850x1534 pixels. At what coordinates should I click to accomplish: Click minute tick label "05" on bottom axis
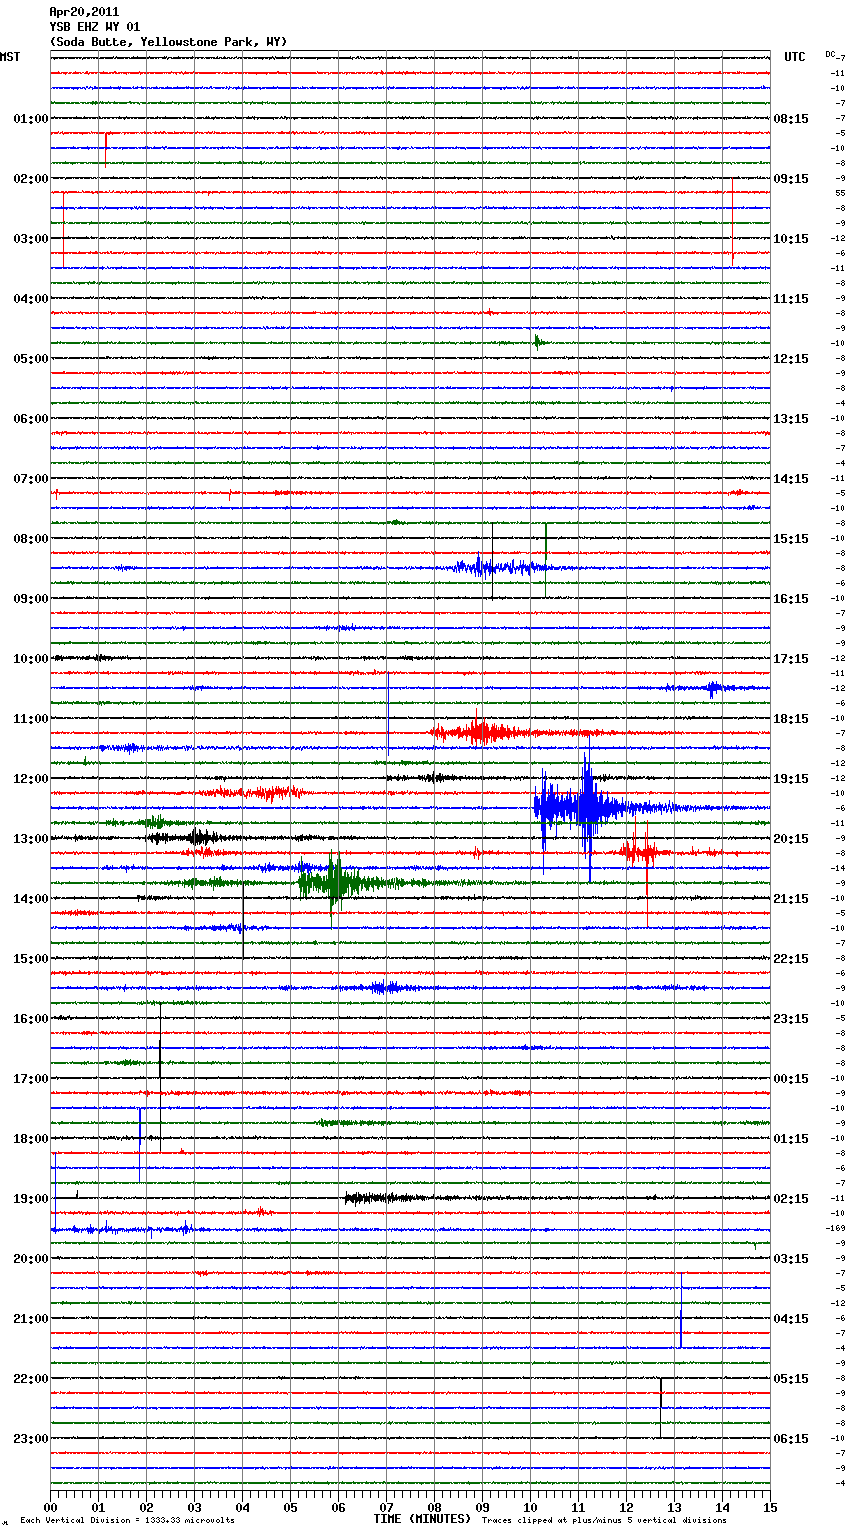(290, 1508)
